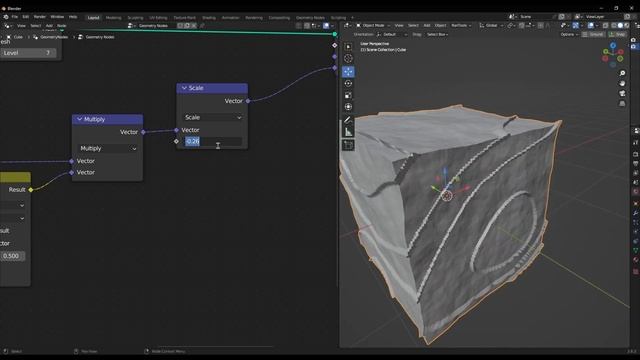Activate the Transform tool
The image size is (640, 360).
[348, 107]
